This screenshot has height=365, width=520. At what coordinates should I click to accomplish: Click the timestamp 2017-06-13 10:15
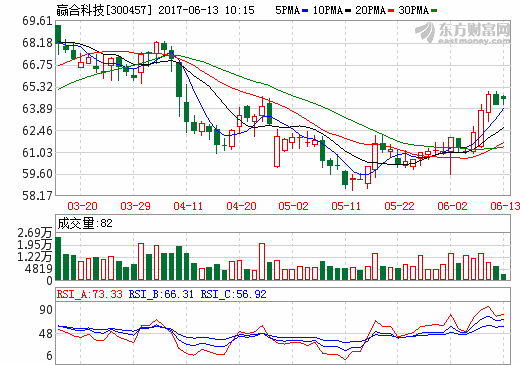tap(206, 10)
